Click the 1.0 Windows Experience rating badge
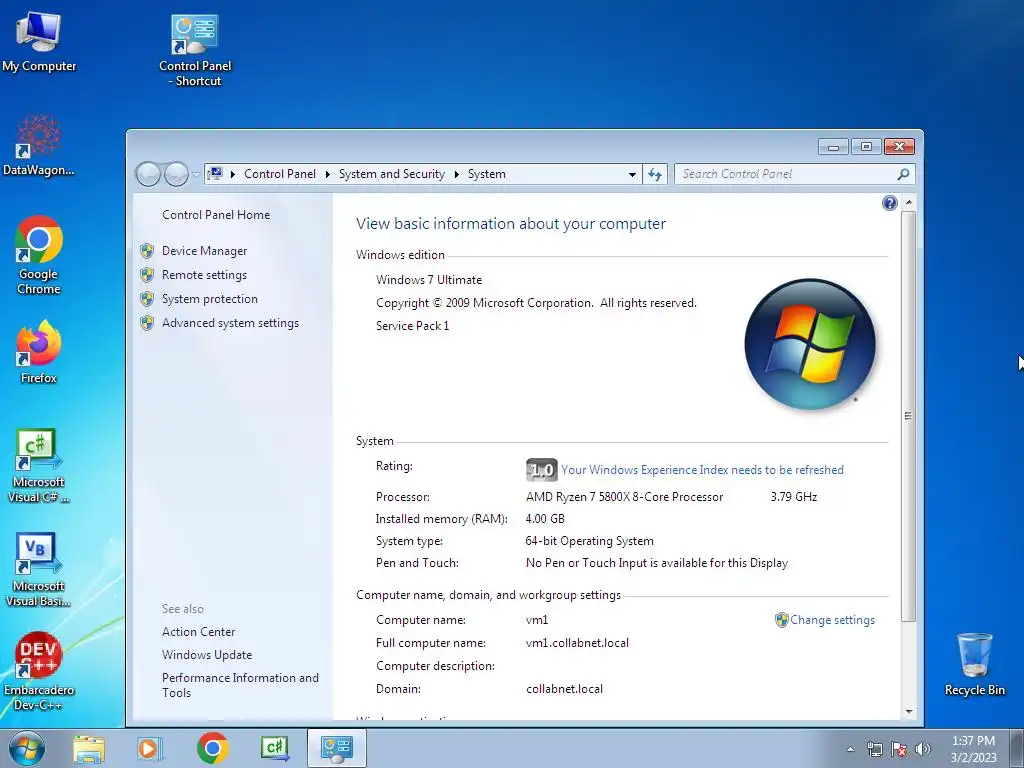 click(541, 470)
